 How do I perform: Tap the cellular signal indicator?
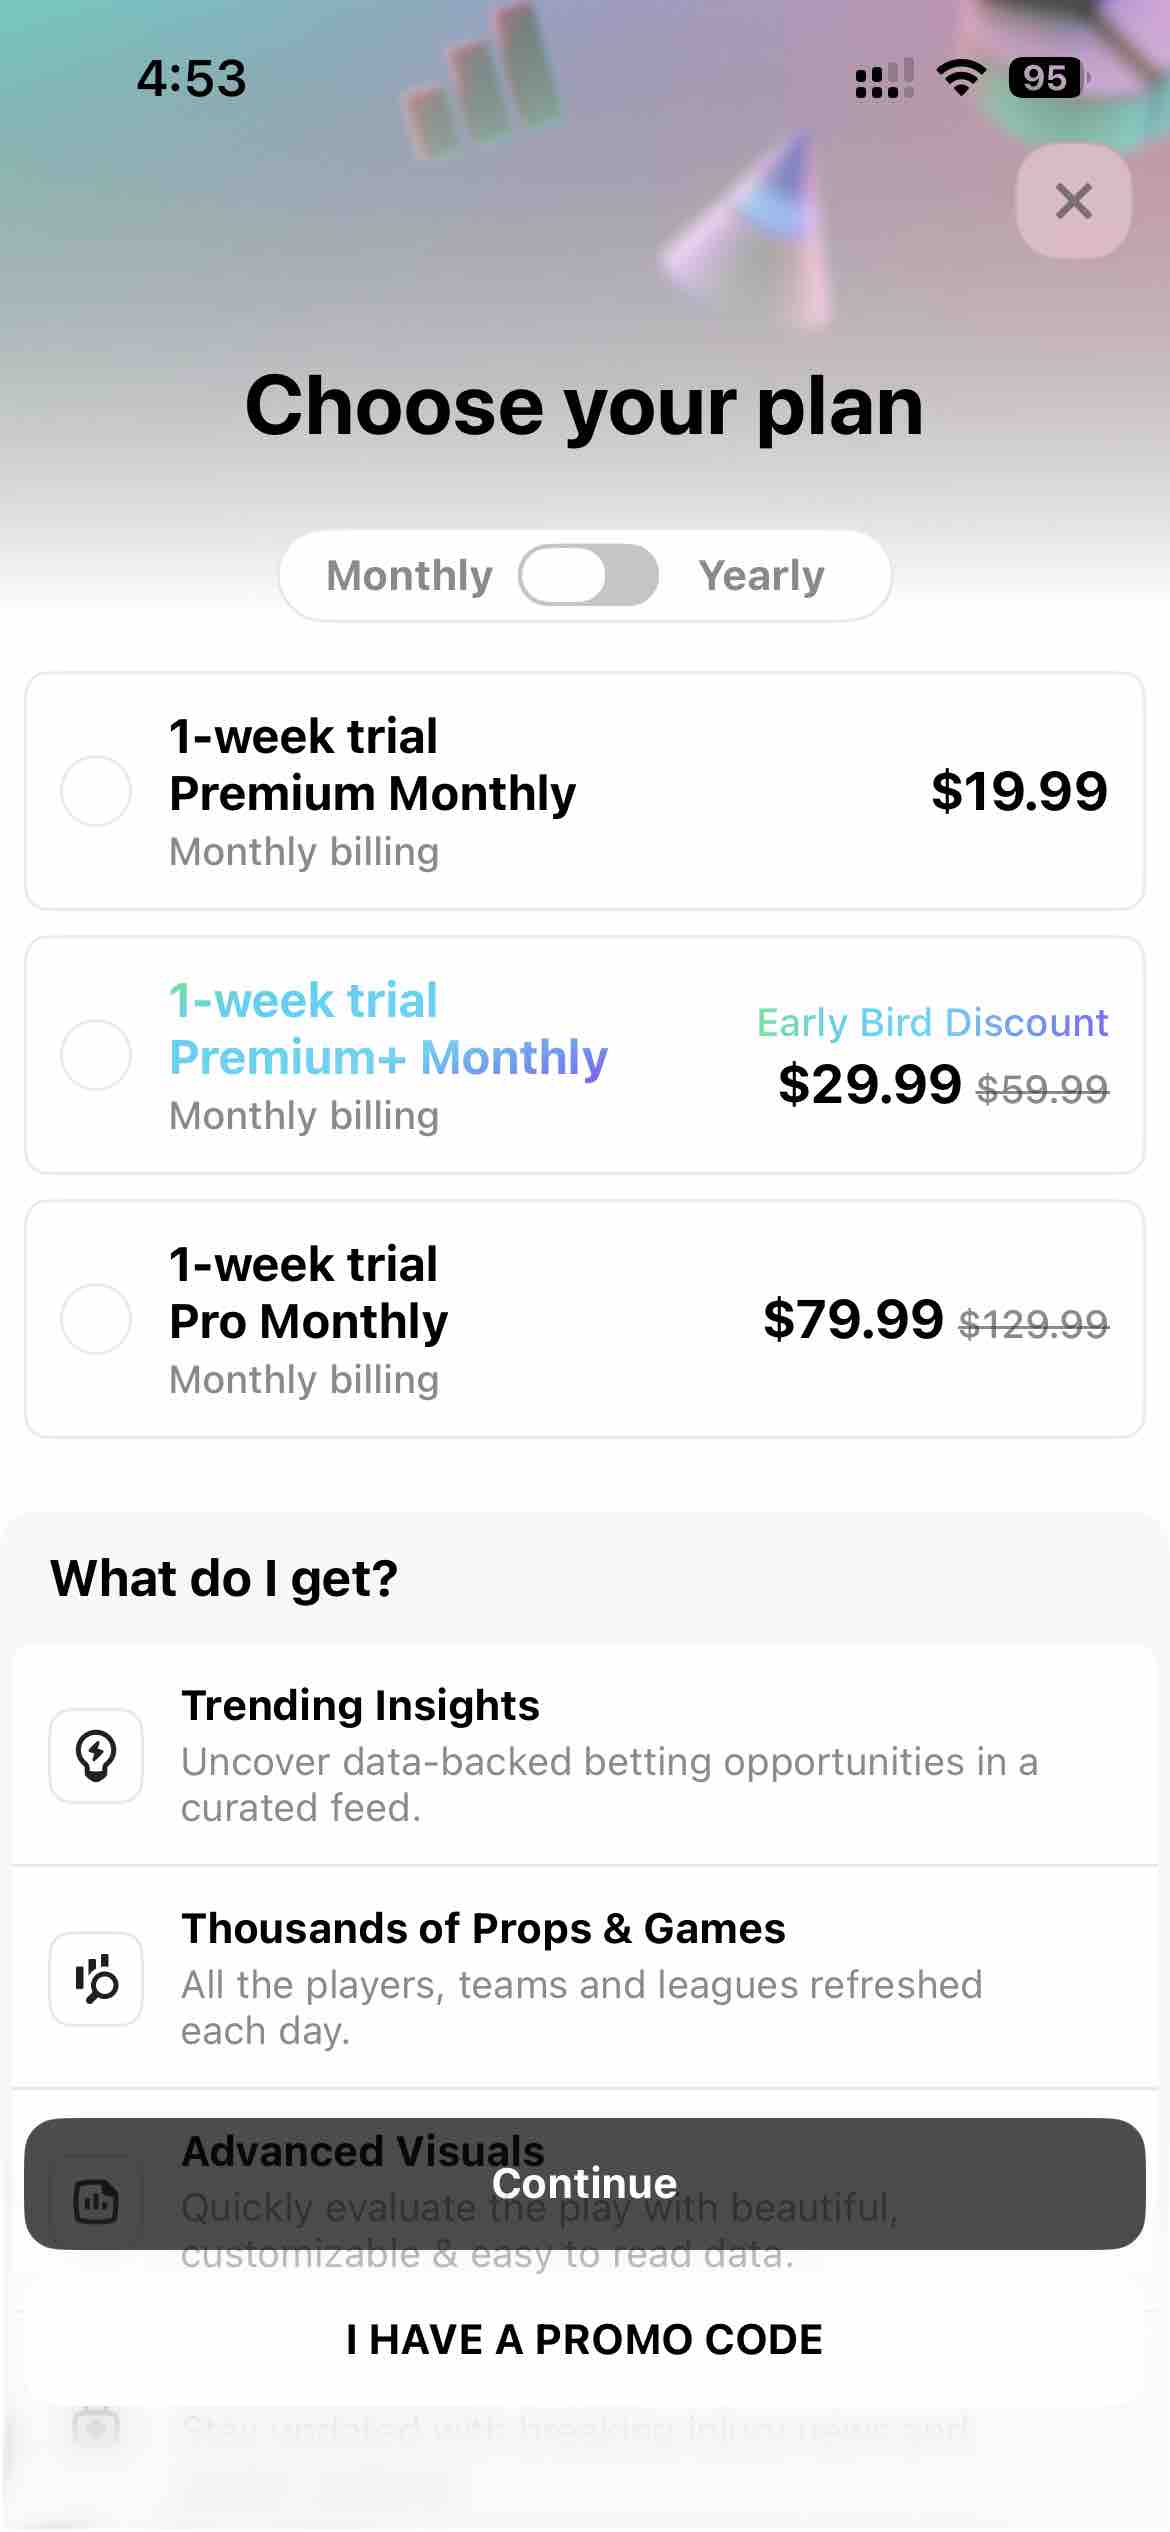[882, 76]
